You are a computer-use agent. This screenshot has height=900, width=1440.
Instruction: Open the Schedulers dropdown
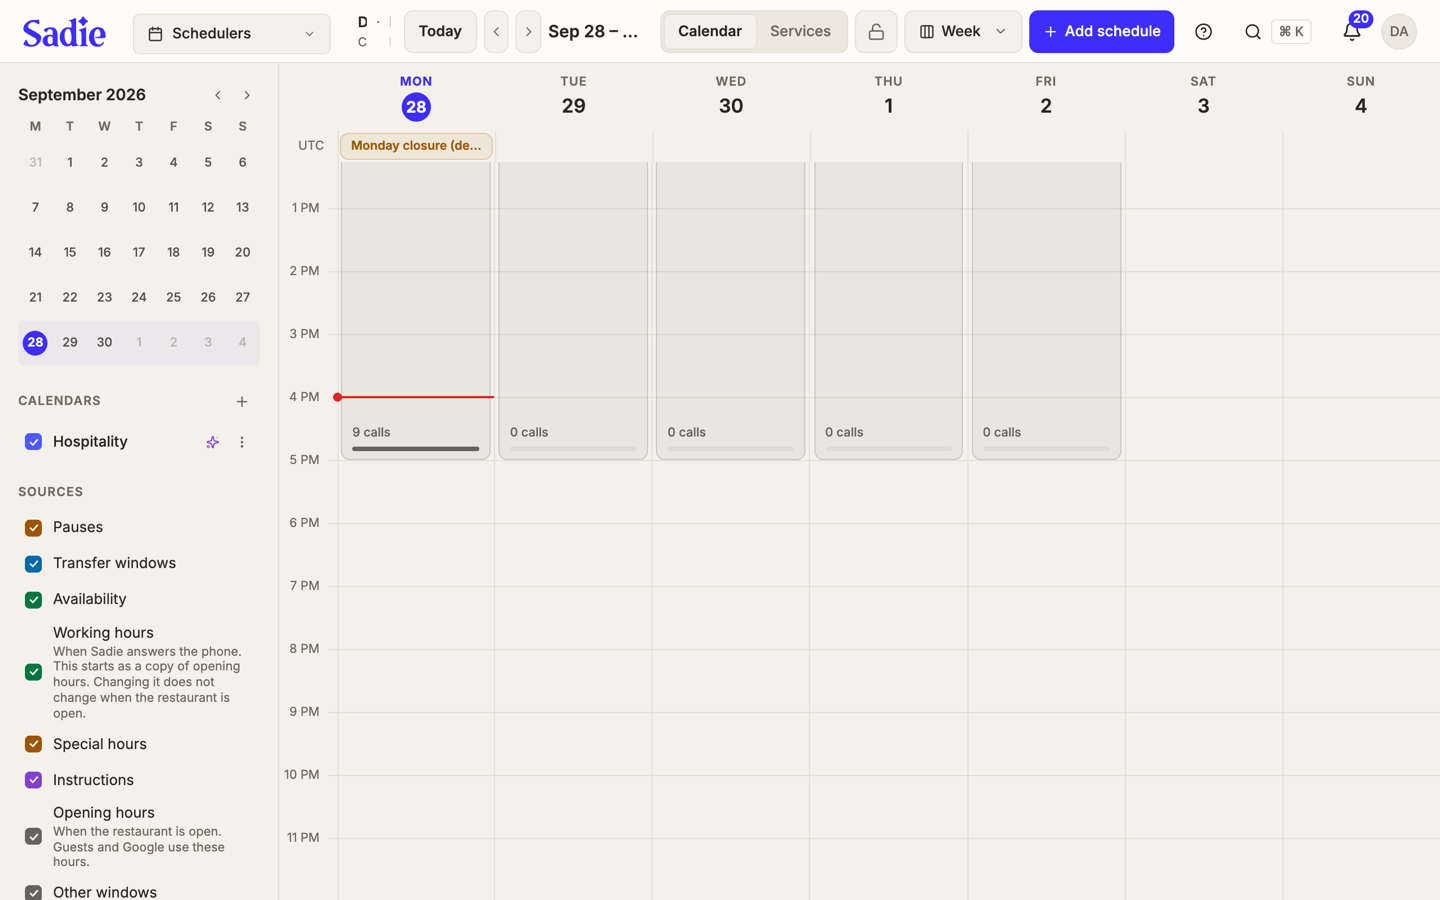tap(232, 34)
